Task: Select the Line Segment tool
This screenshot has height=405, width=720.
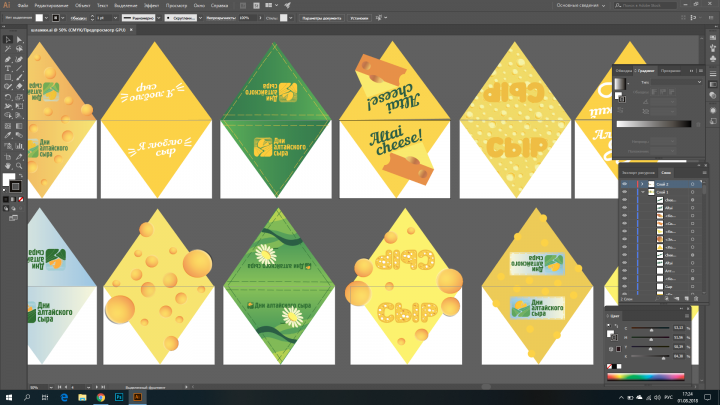Action: click(x=19, y=68)
